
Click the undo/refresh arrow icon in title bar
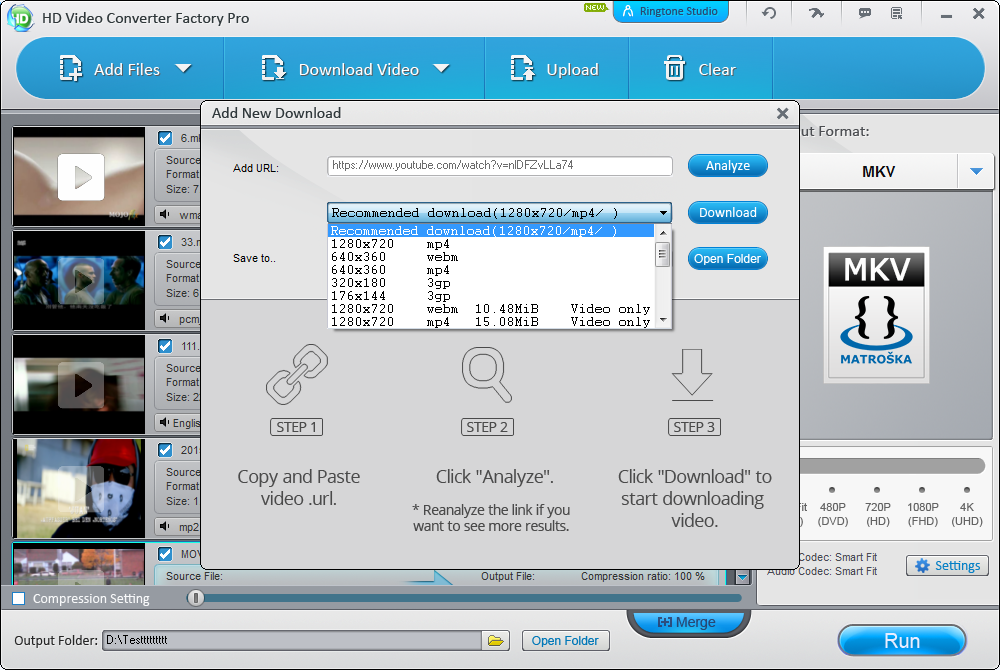point(769,13)
